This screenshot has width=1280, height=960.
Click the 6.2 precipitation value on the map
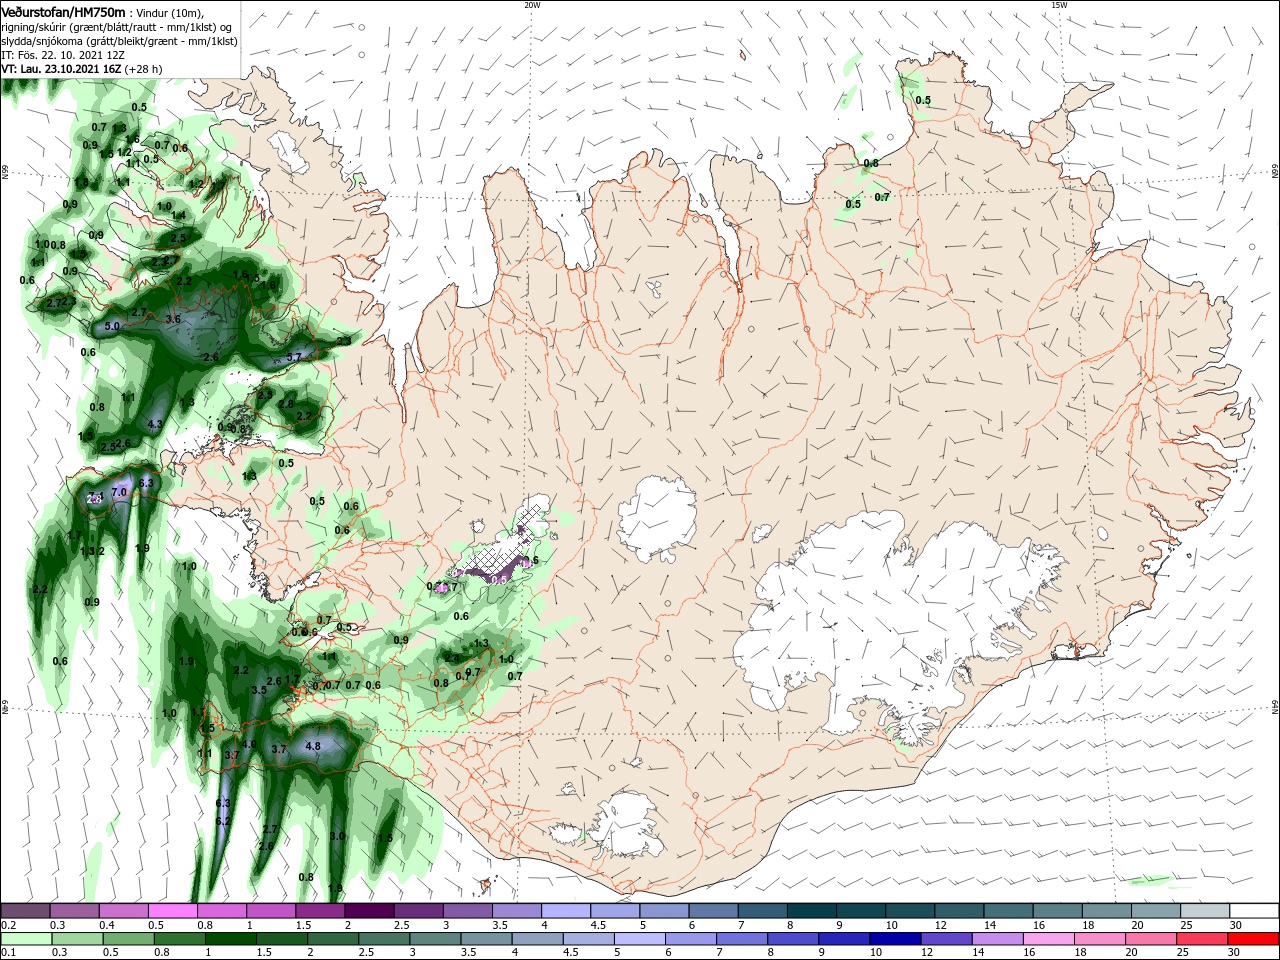[223, 821]
